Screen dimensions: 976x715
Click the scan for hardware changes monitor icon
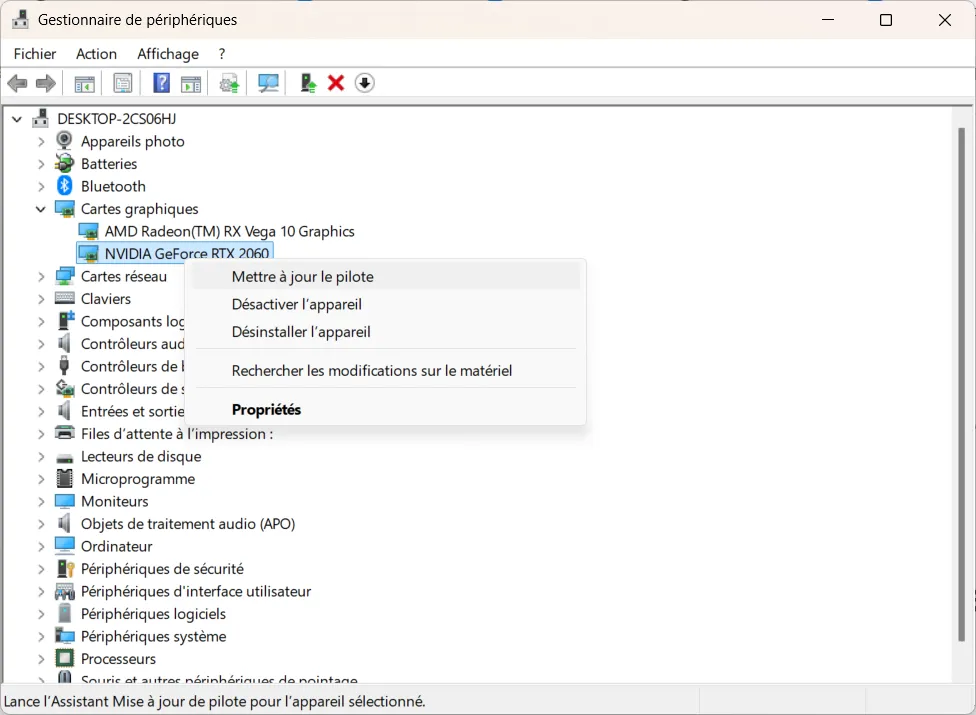[268, 83]
